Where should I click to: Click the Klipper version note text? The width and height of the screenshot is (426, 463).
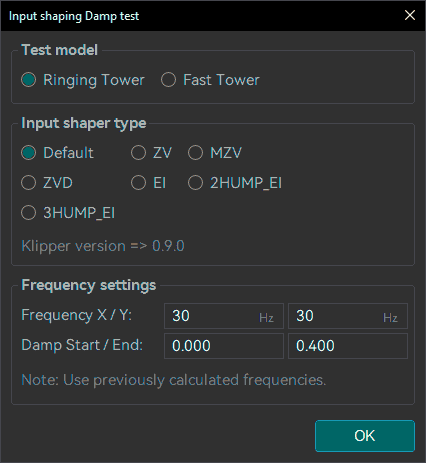click(103, 246)
